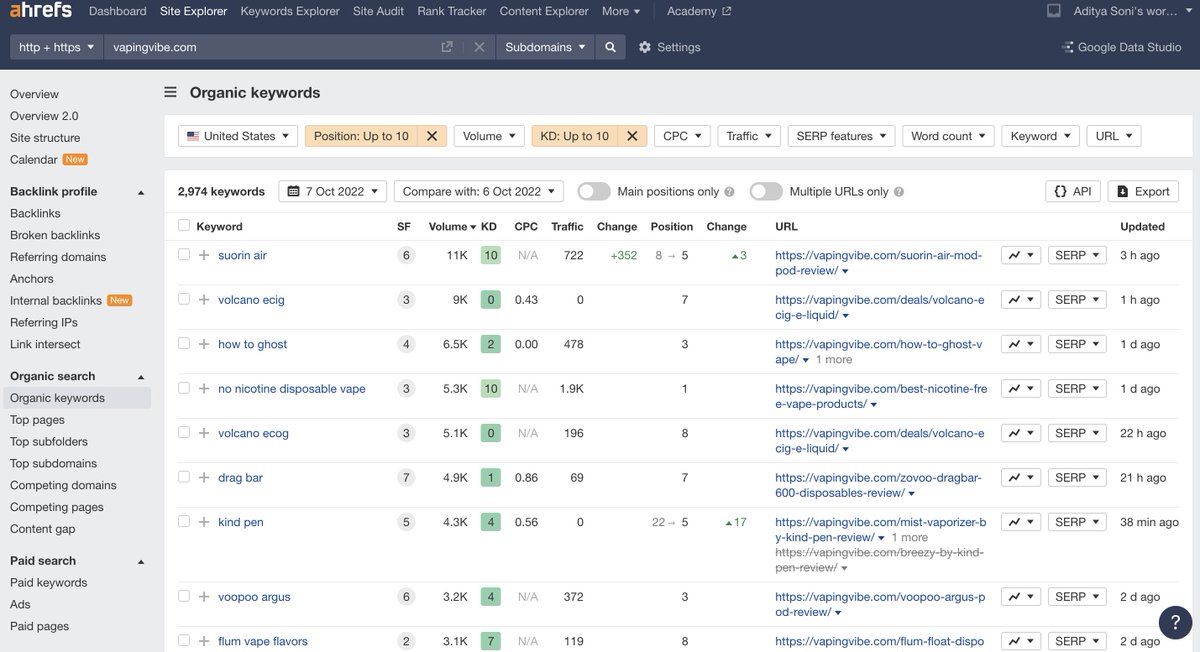Add volcano ecig keyword with plus icon

204,299
